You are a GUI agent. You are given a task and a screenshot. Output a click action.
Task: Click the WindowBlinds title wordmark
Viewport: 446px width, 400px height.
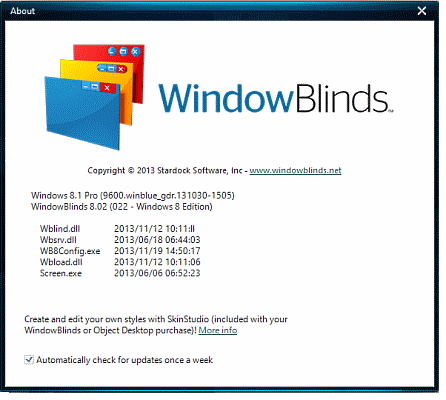(276, 98)
